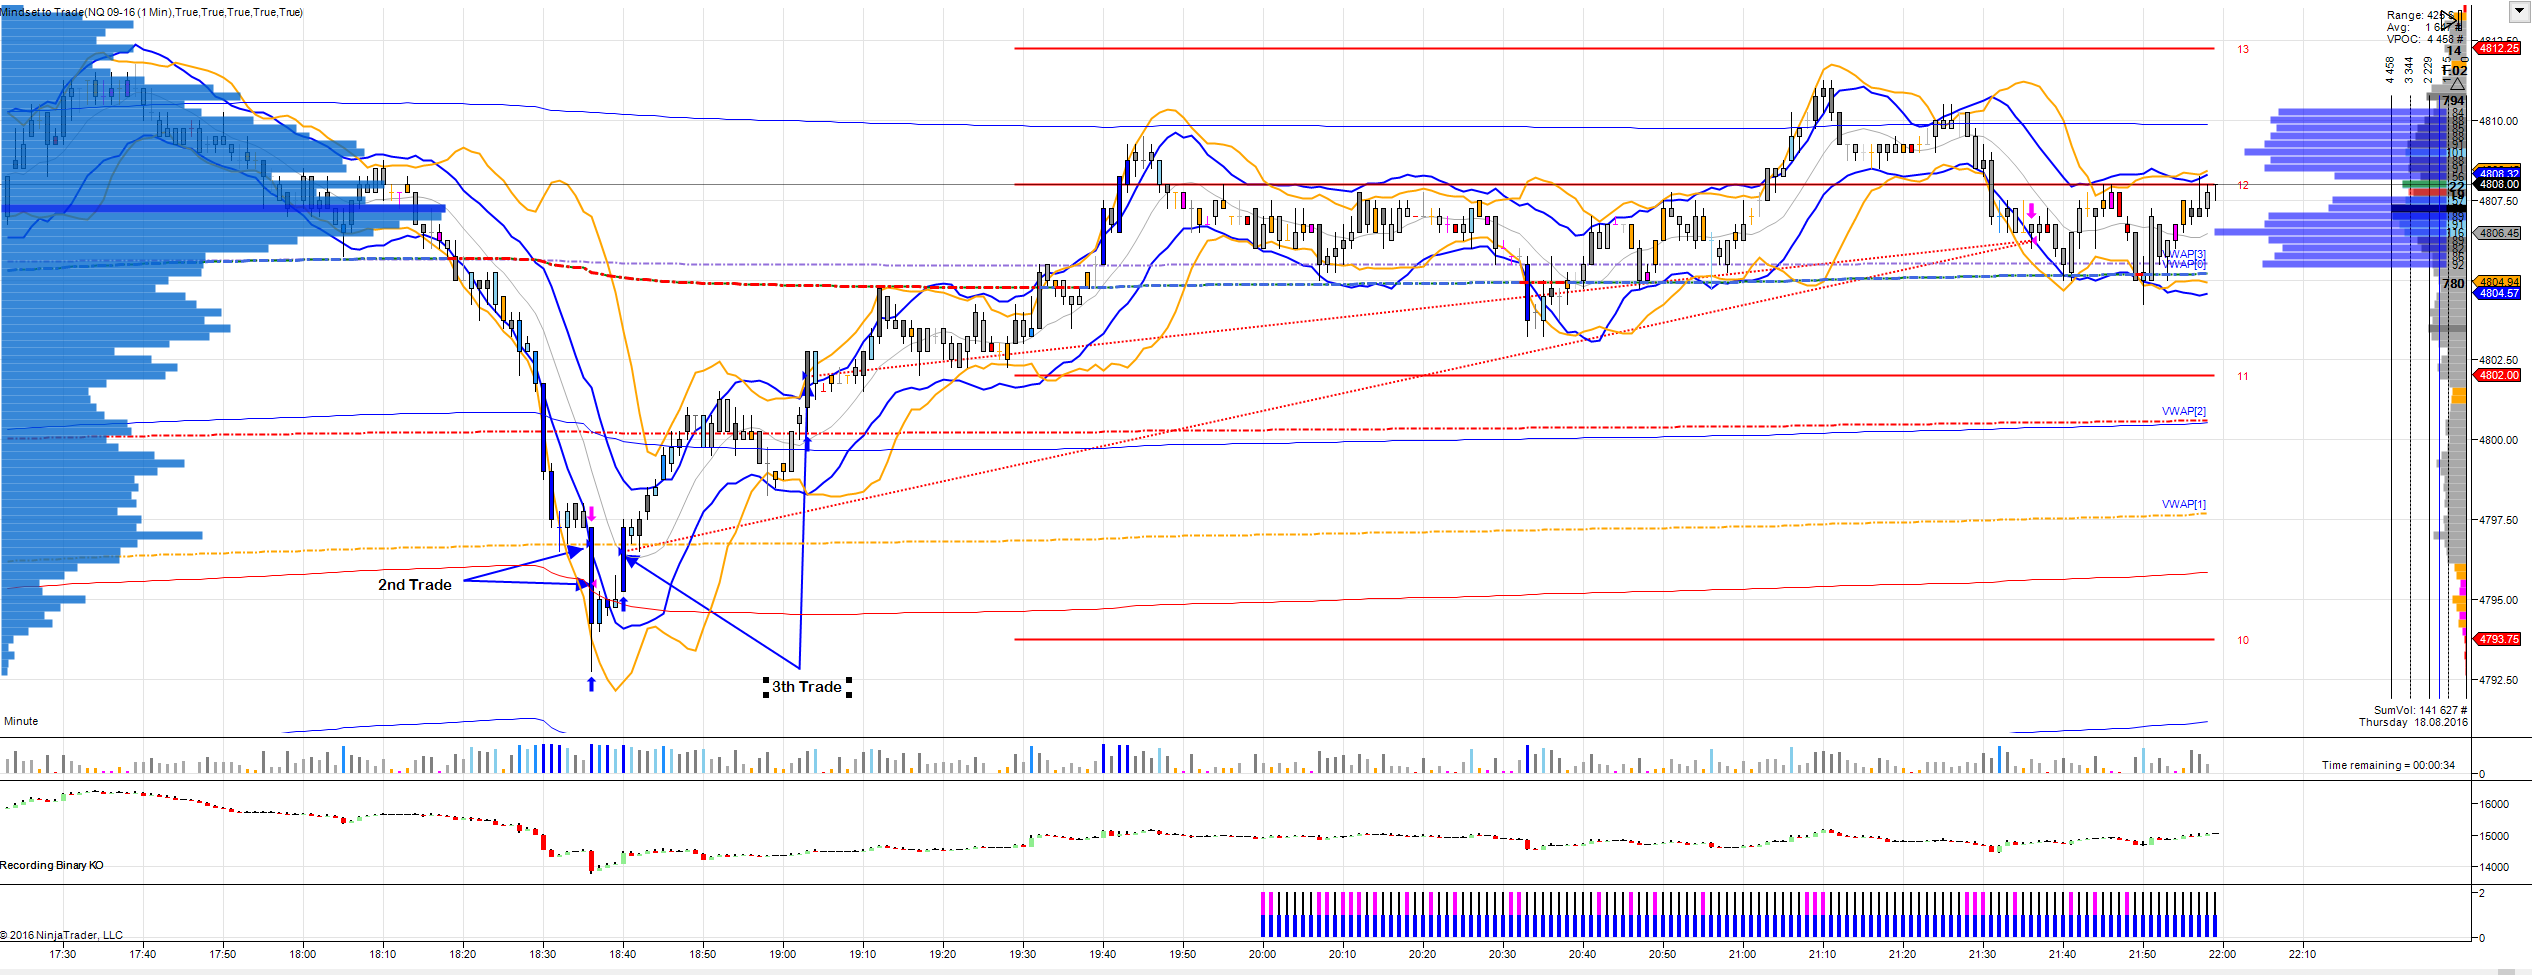This screenshot has height=975, width=2532.
Task: Click the "Recording Binary KO" panel label
Action: tap(52, 865)
